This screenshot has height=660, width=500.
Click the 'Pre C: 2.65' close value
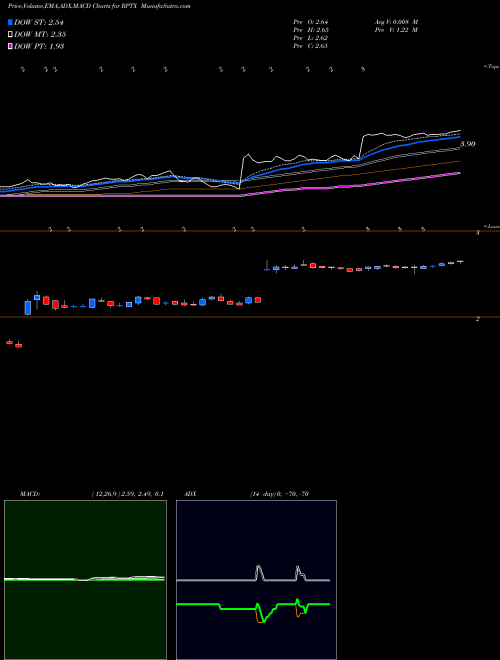coord(311,46)
